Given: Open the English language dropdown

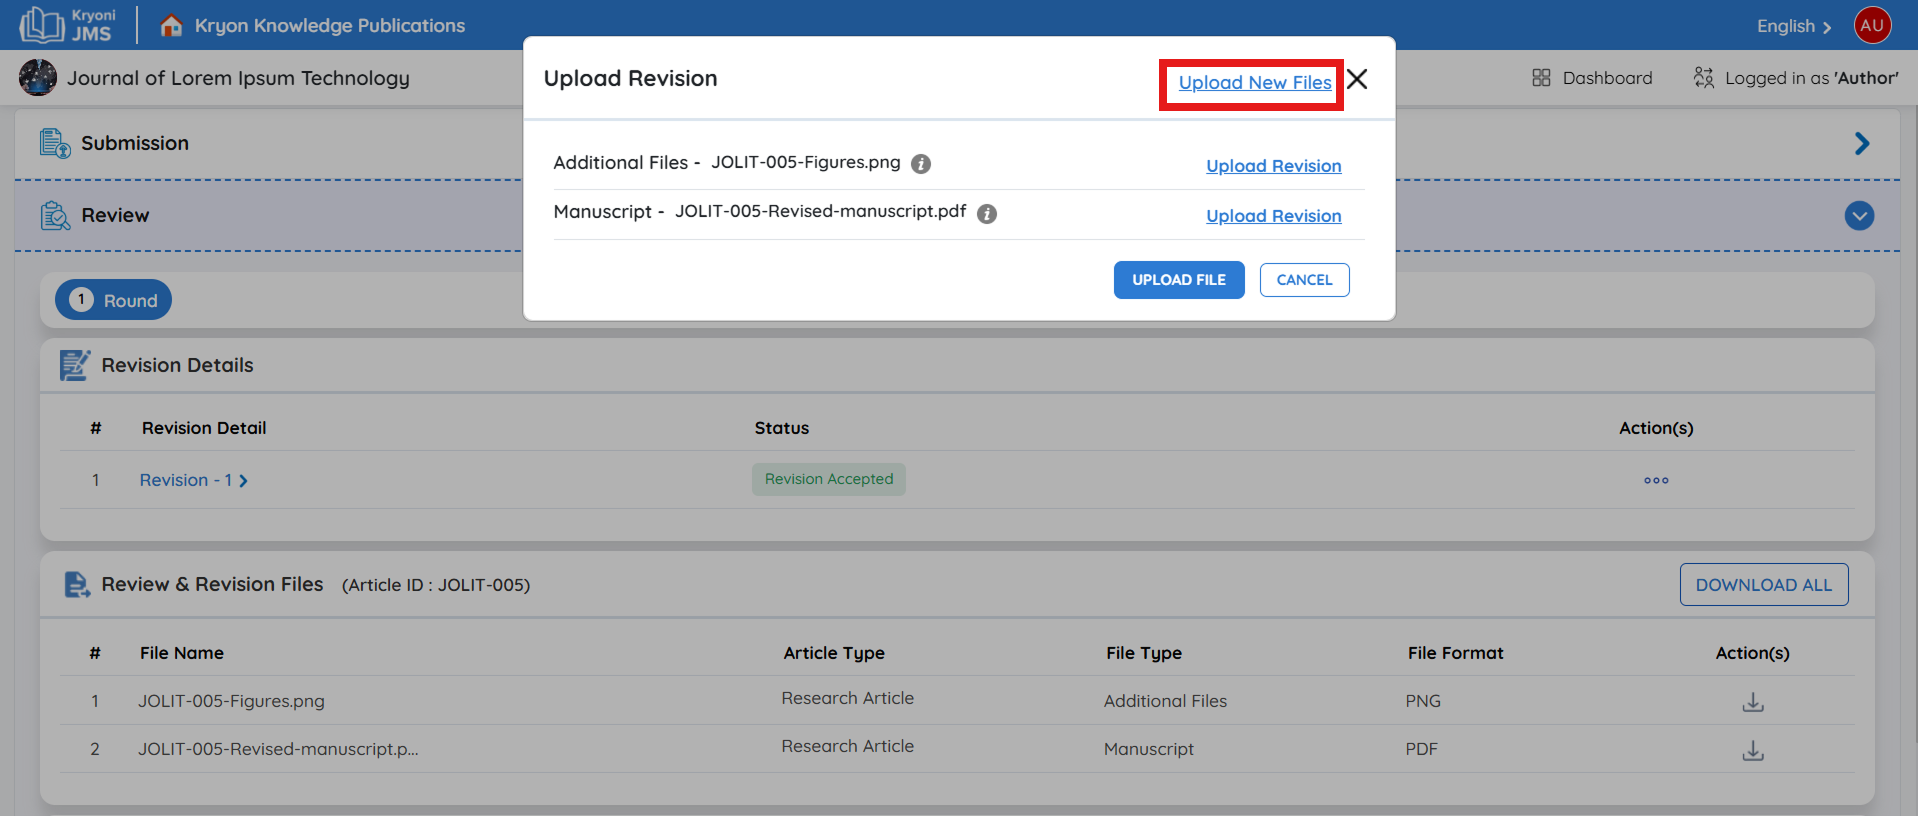Looking at the screenshot, I should point(1794,26).
